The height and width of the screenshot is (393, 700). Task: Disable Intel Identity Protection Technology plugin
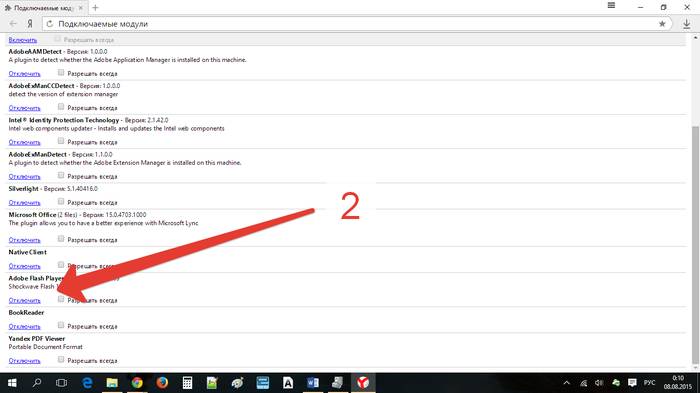click(x=25, y=142)
